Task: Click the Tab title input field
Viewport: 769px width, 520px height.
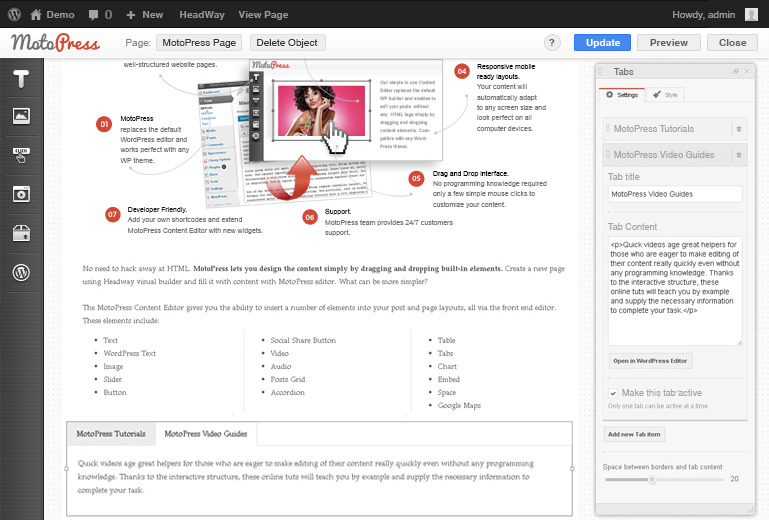Action: coord(675,194)
